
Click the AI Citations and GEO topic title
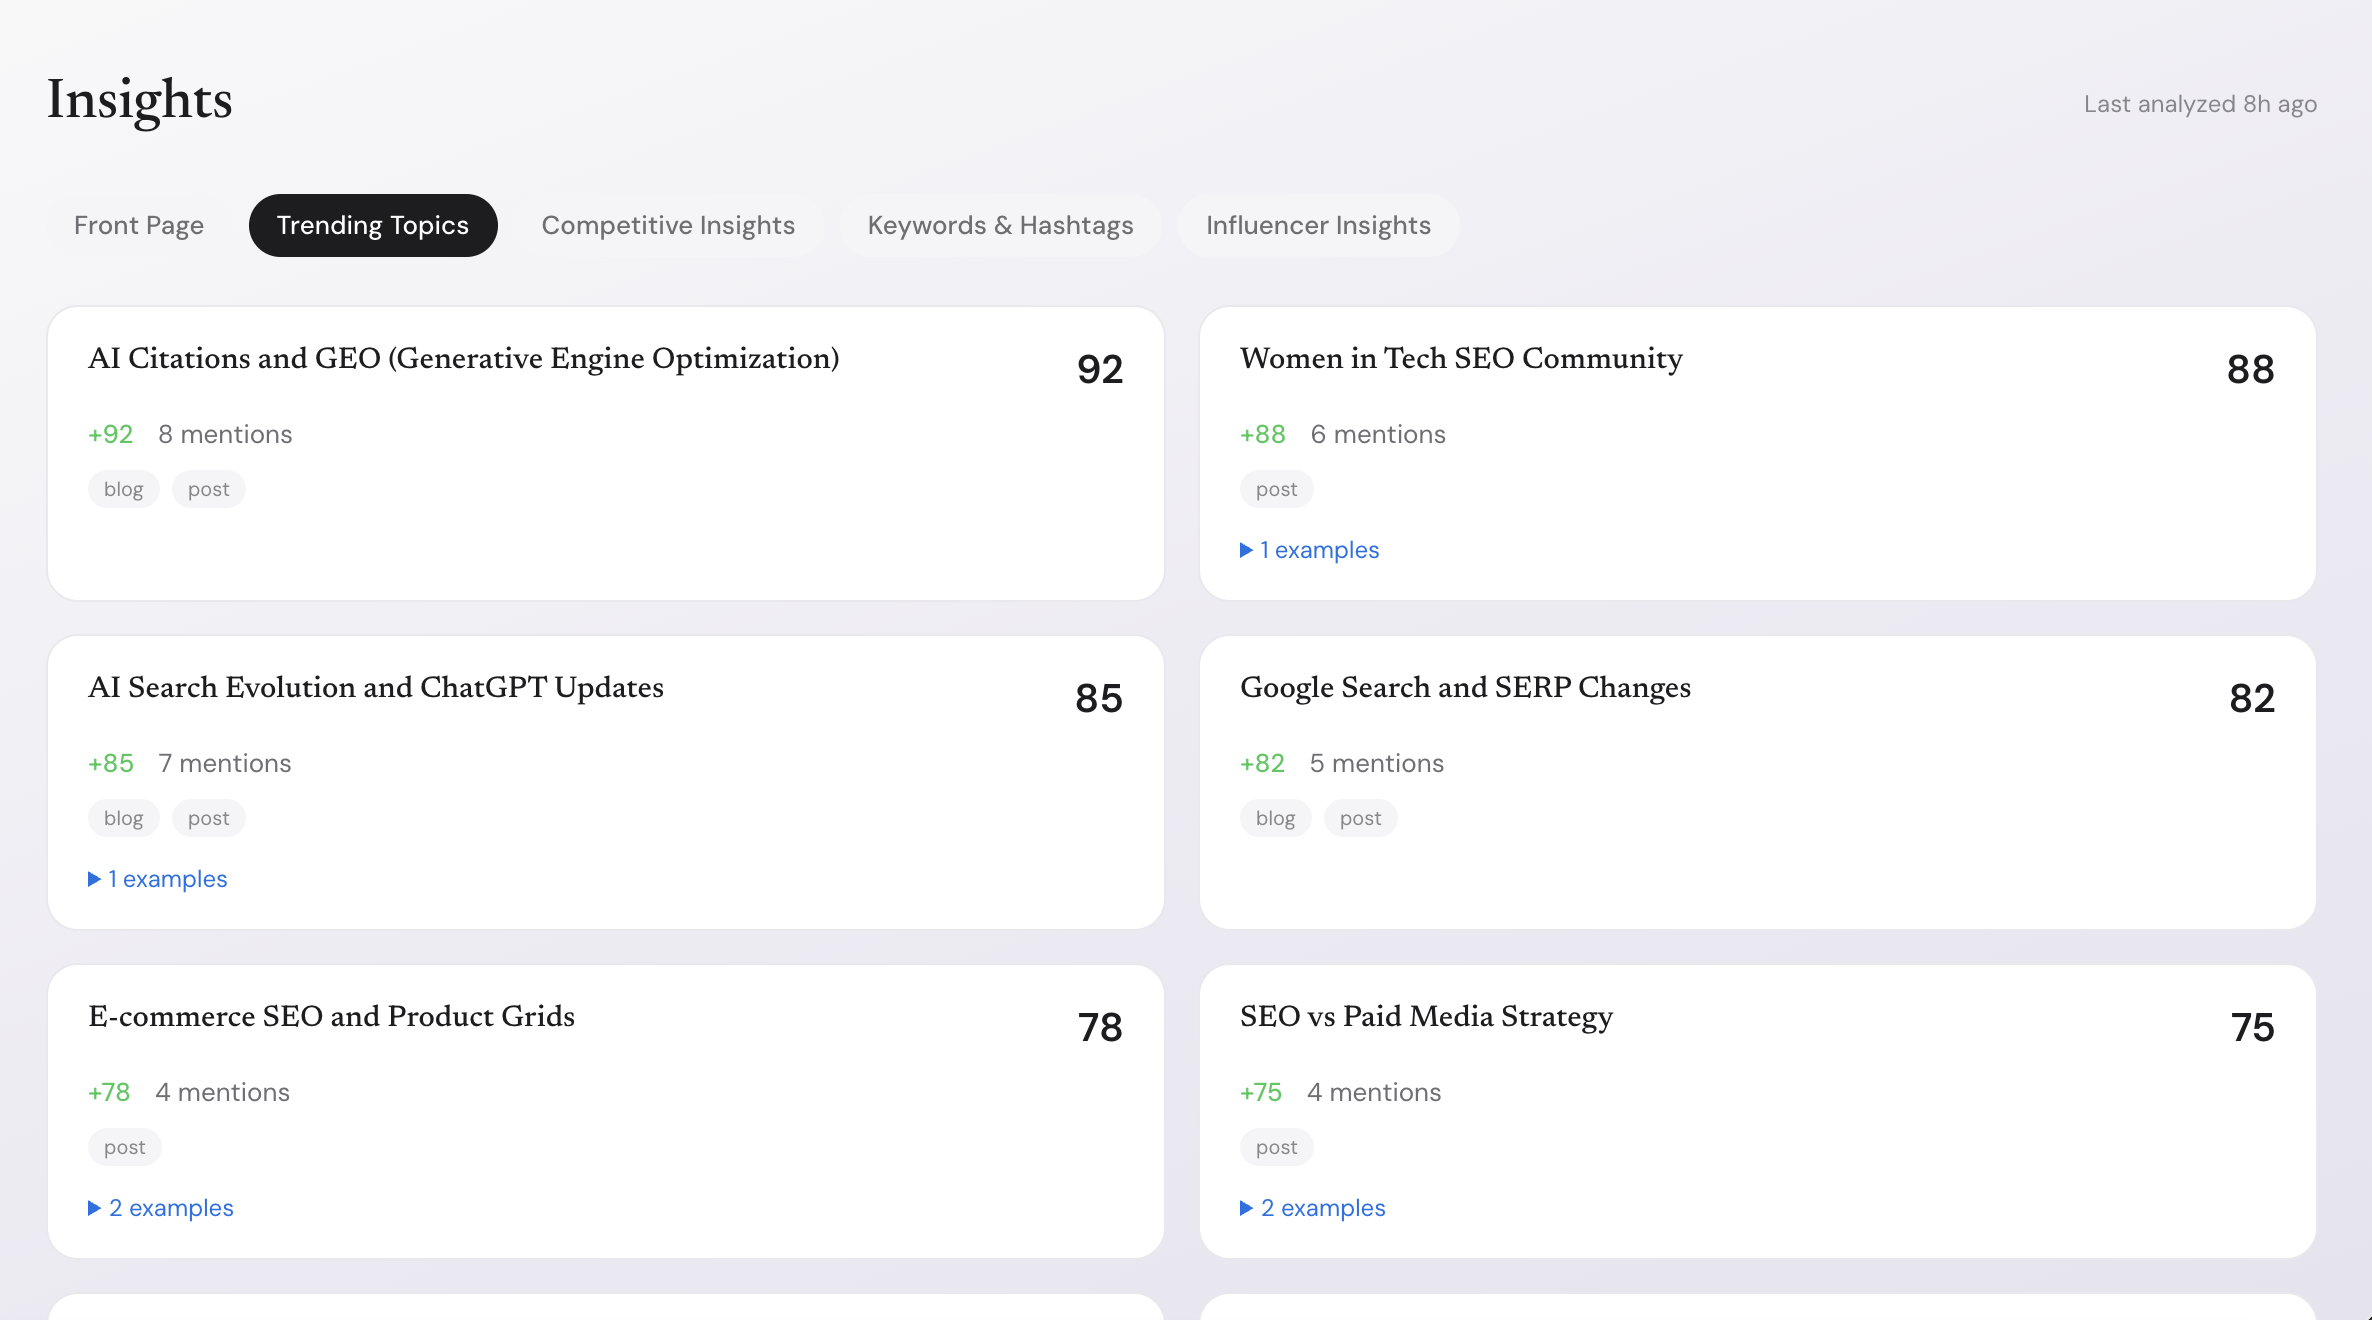click(x=463, y=358)
